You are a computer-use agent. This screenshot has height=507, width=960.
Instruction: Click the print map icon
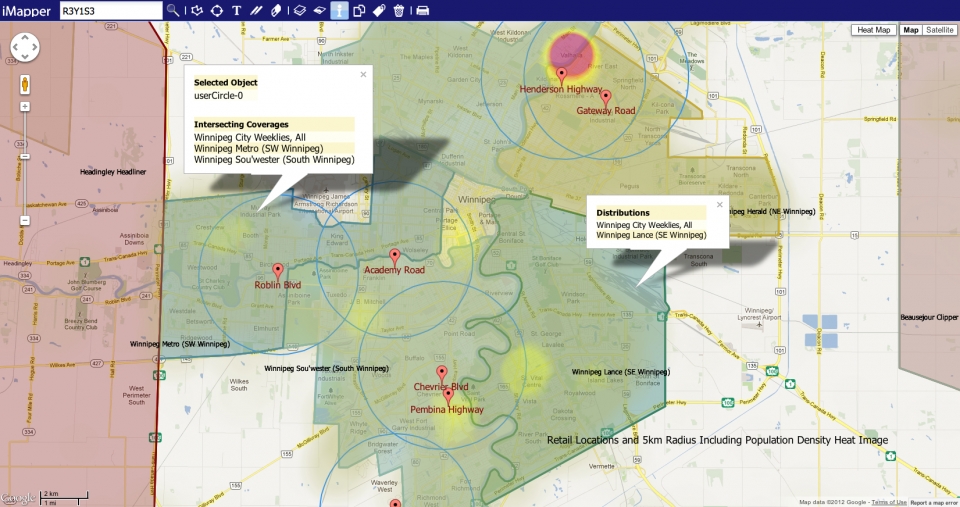(422, 10)
